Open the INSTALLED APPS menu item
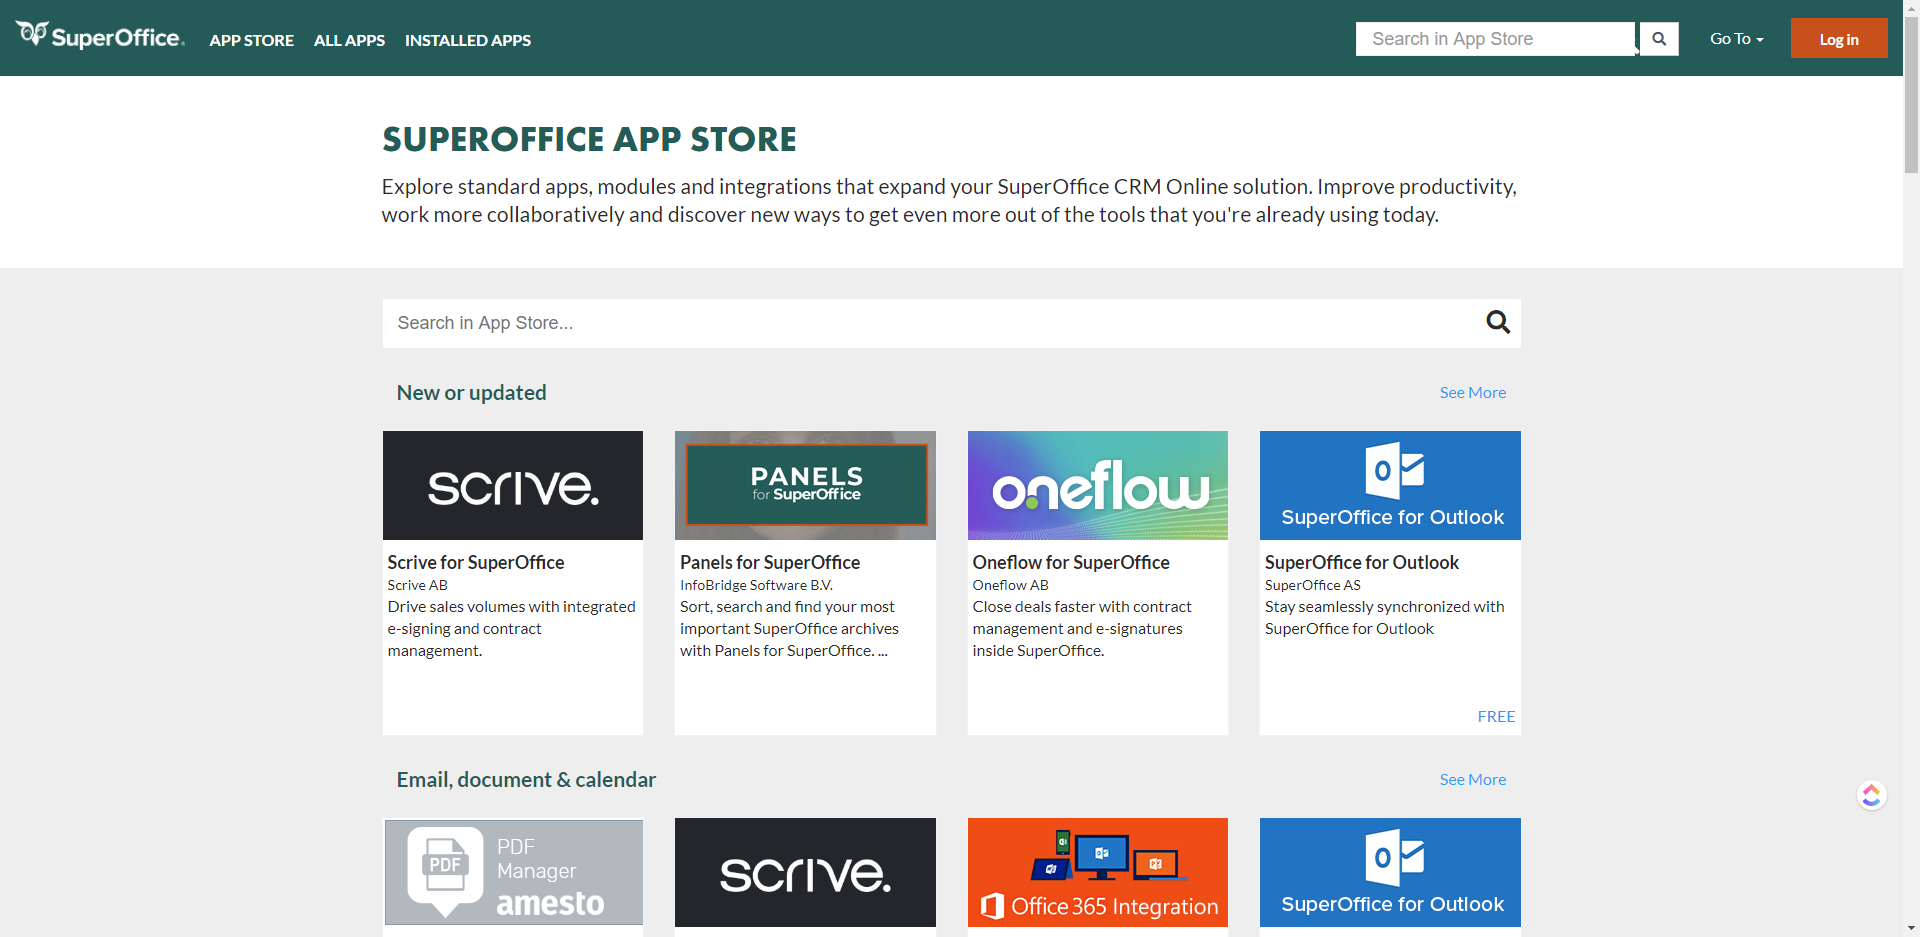The image size is (1920, 937). coord(467,40)
